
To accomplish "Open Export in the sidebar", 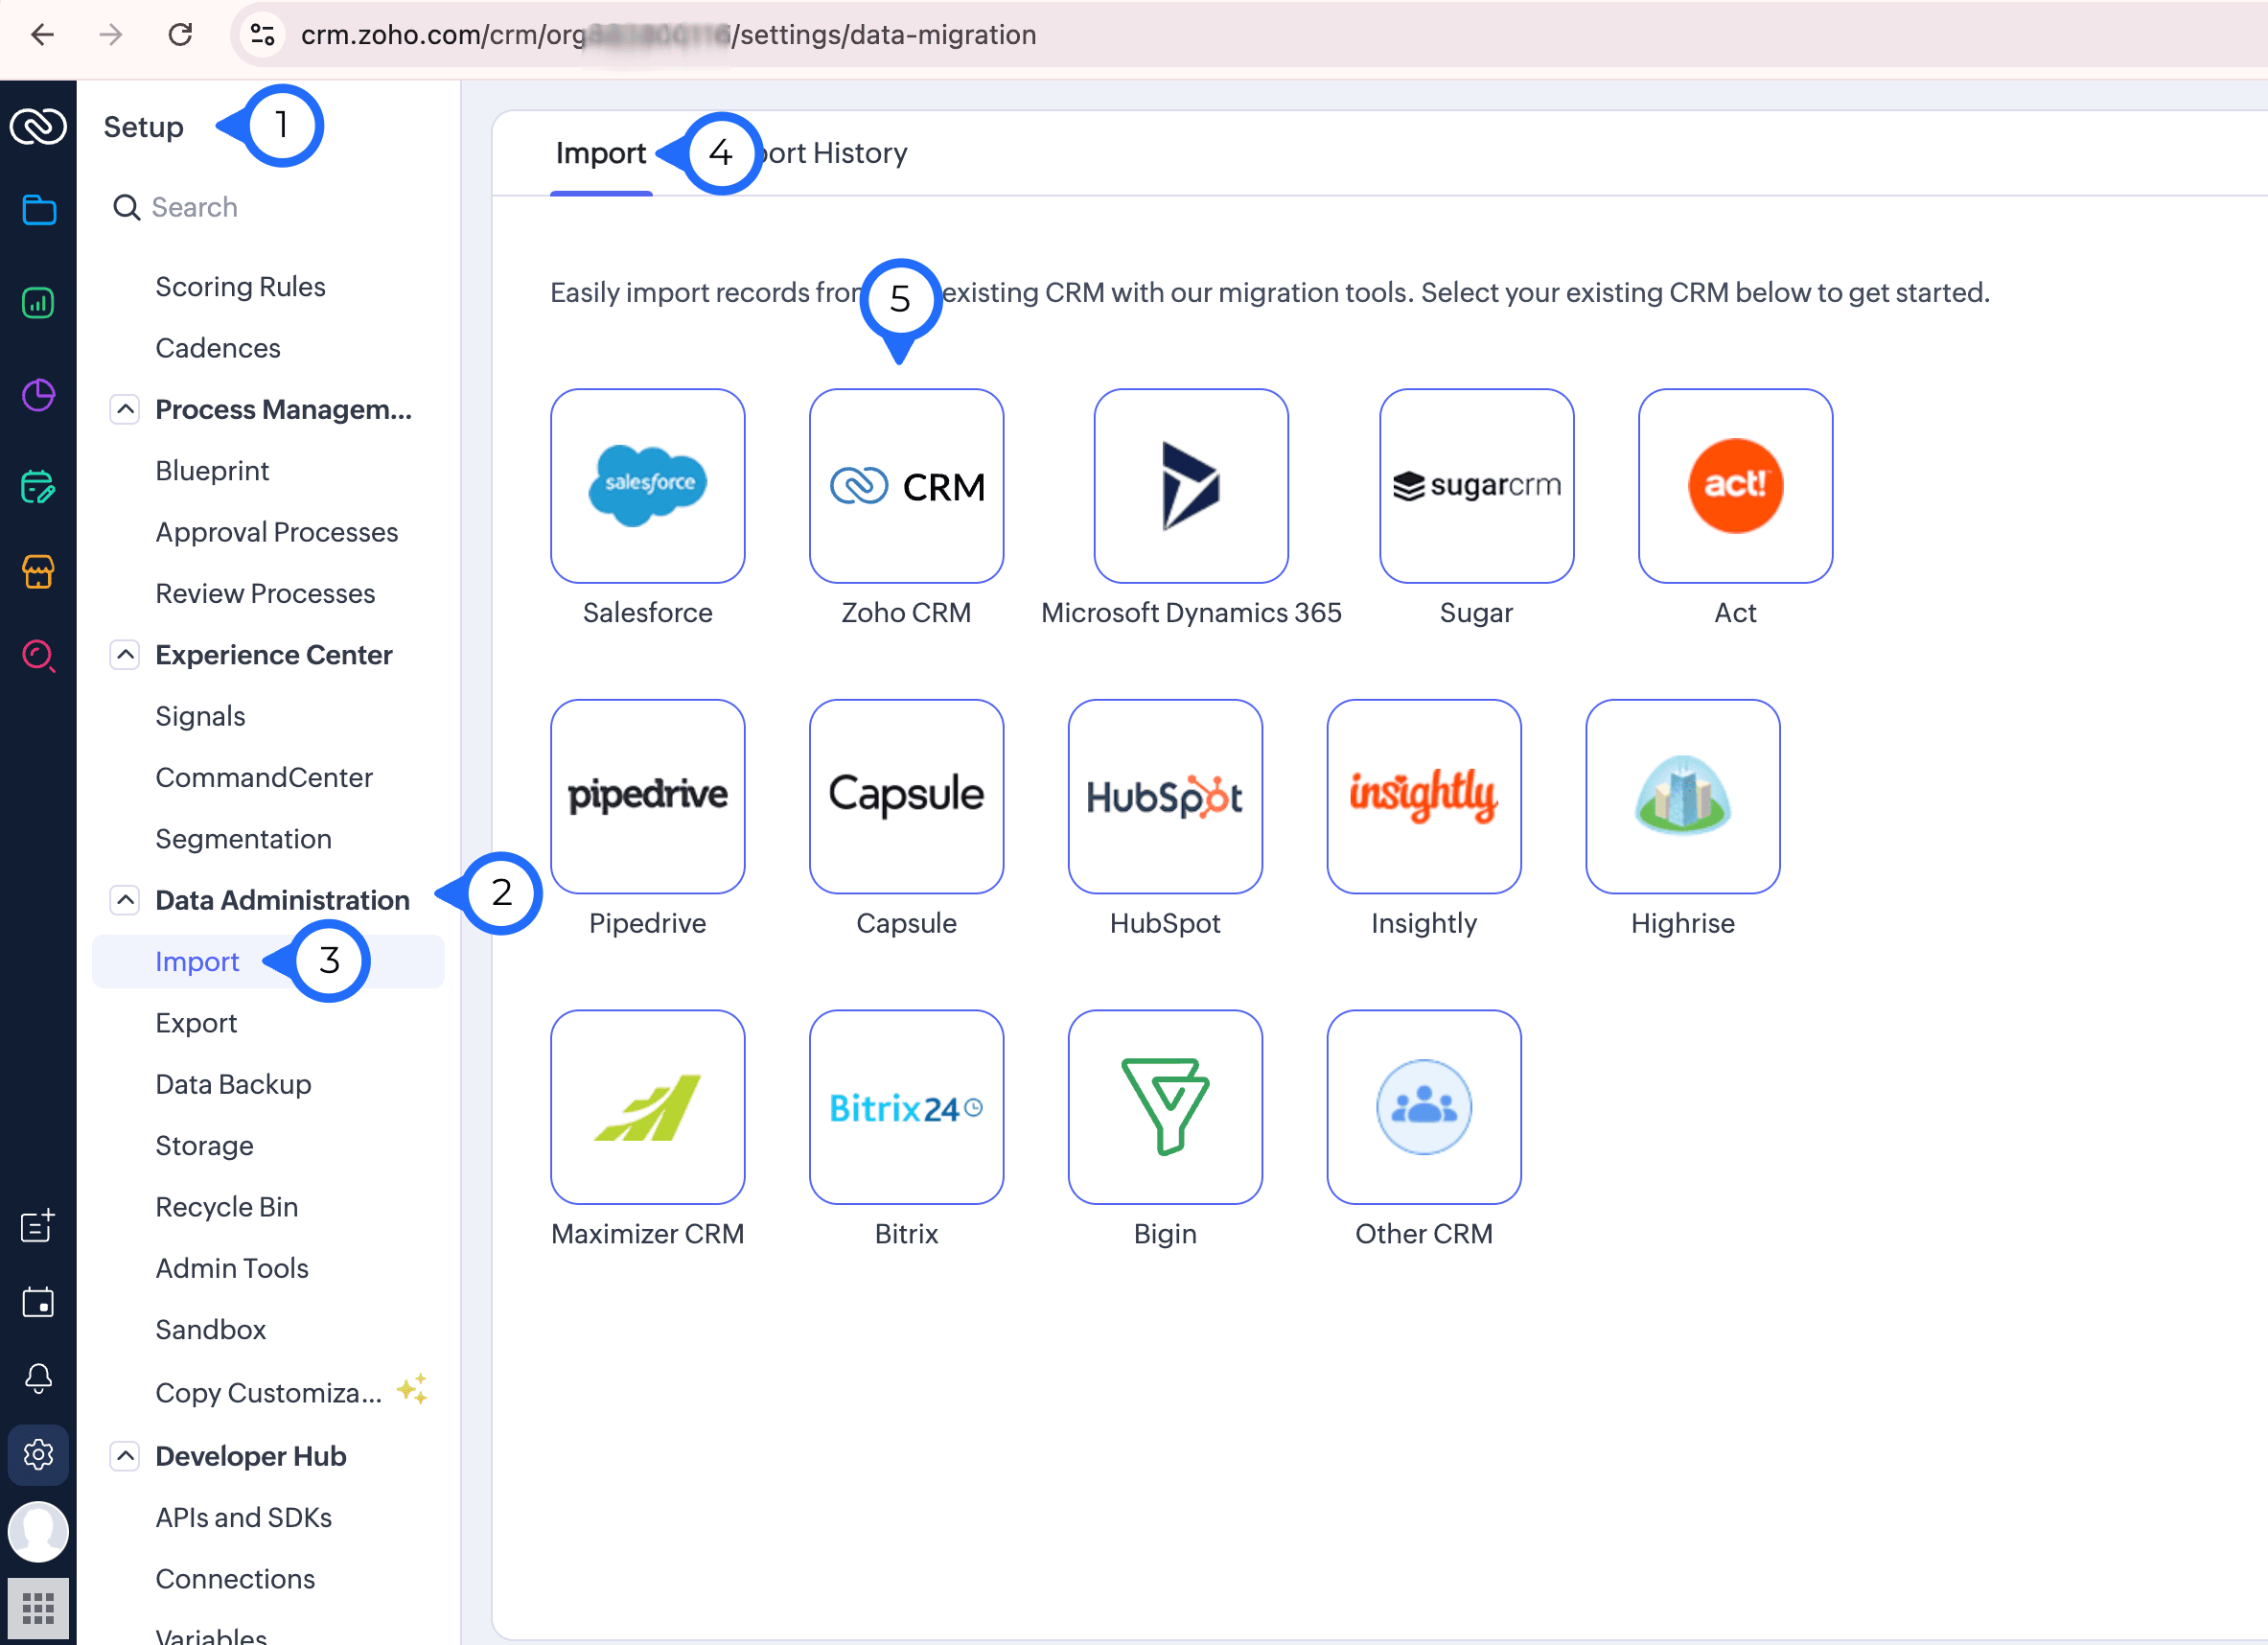I will pos(196,1023).
